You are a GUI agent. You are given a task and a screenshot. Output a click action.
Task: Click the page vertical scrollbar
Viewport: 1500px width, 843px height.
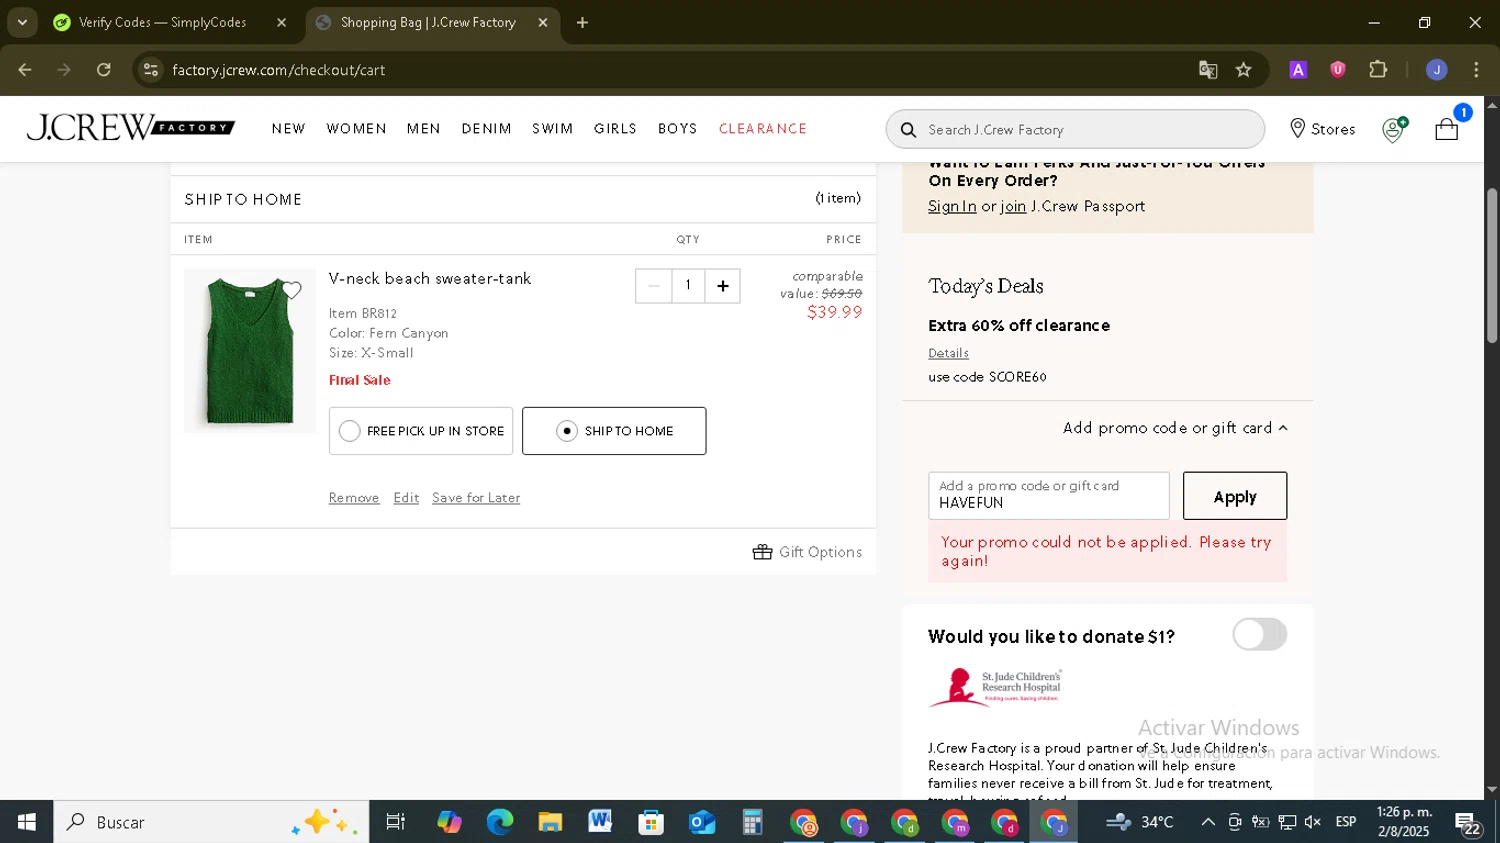coord(1492,265)
